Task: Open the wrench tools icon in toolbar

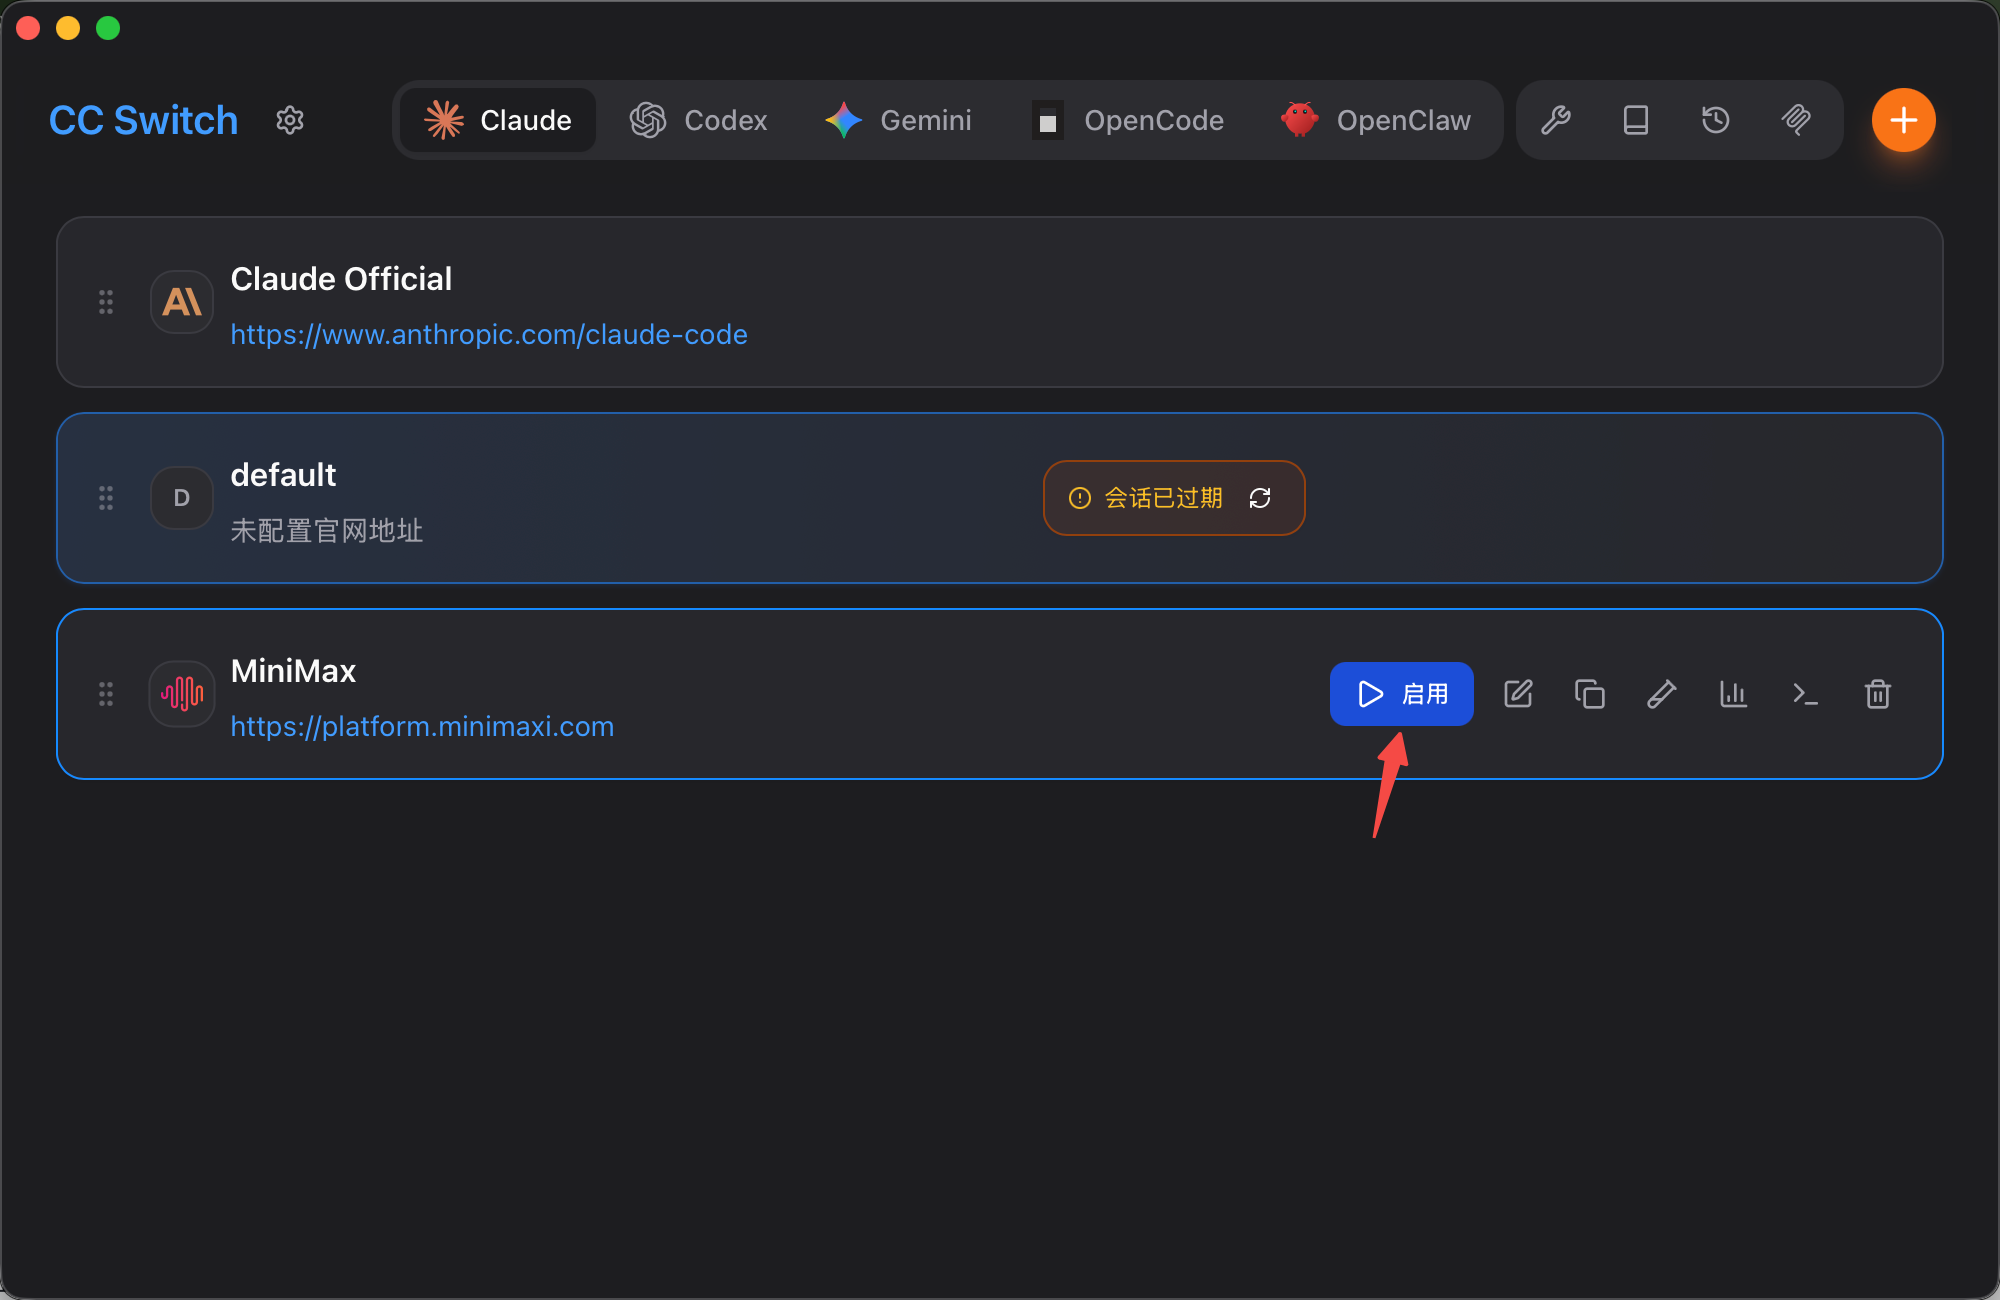Action: pyautogui.click(x=1556, y=120)
